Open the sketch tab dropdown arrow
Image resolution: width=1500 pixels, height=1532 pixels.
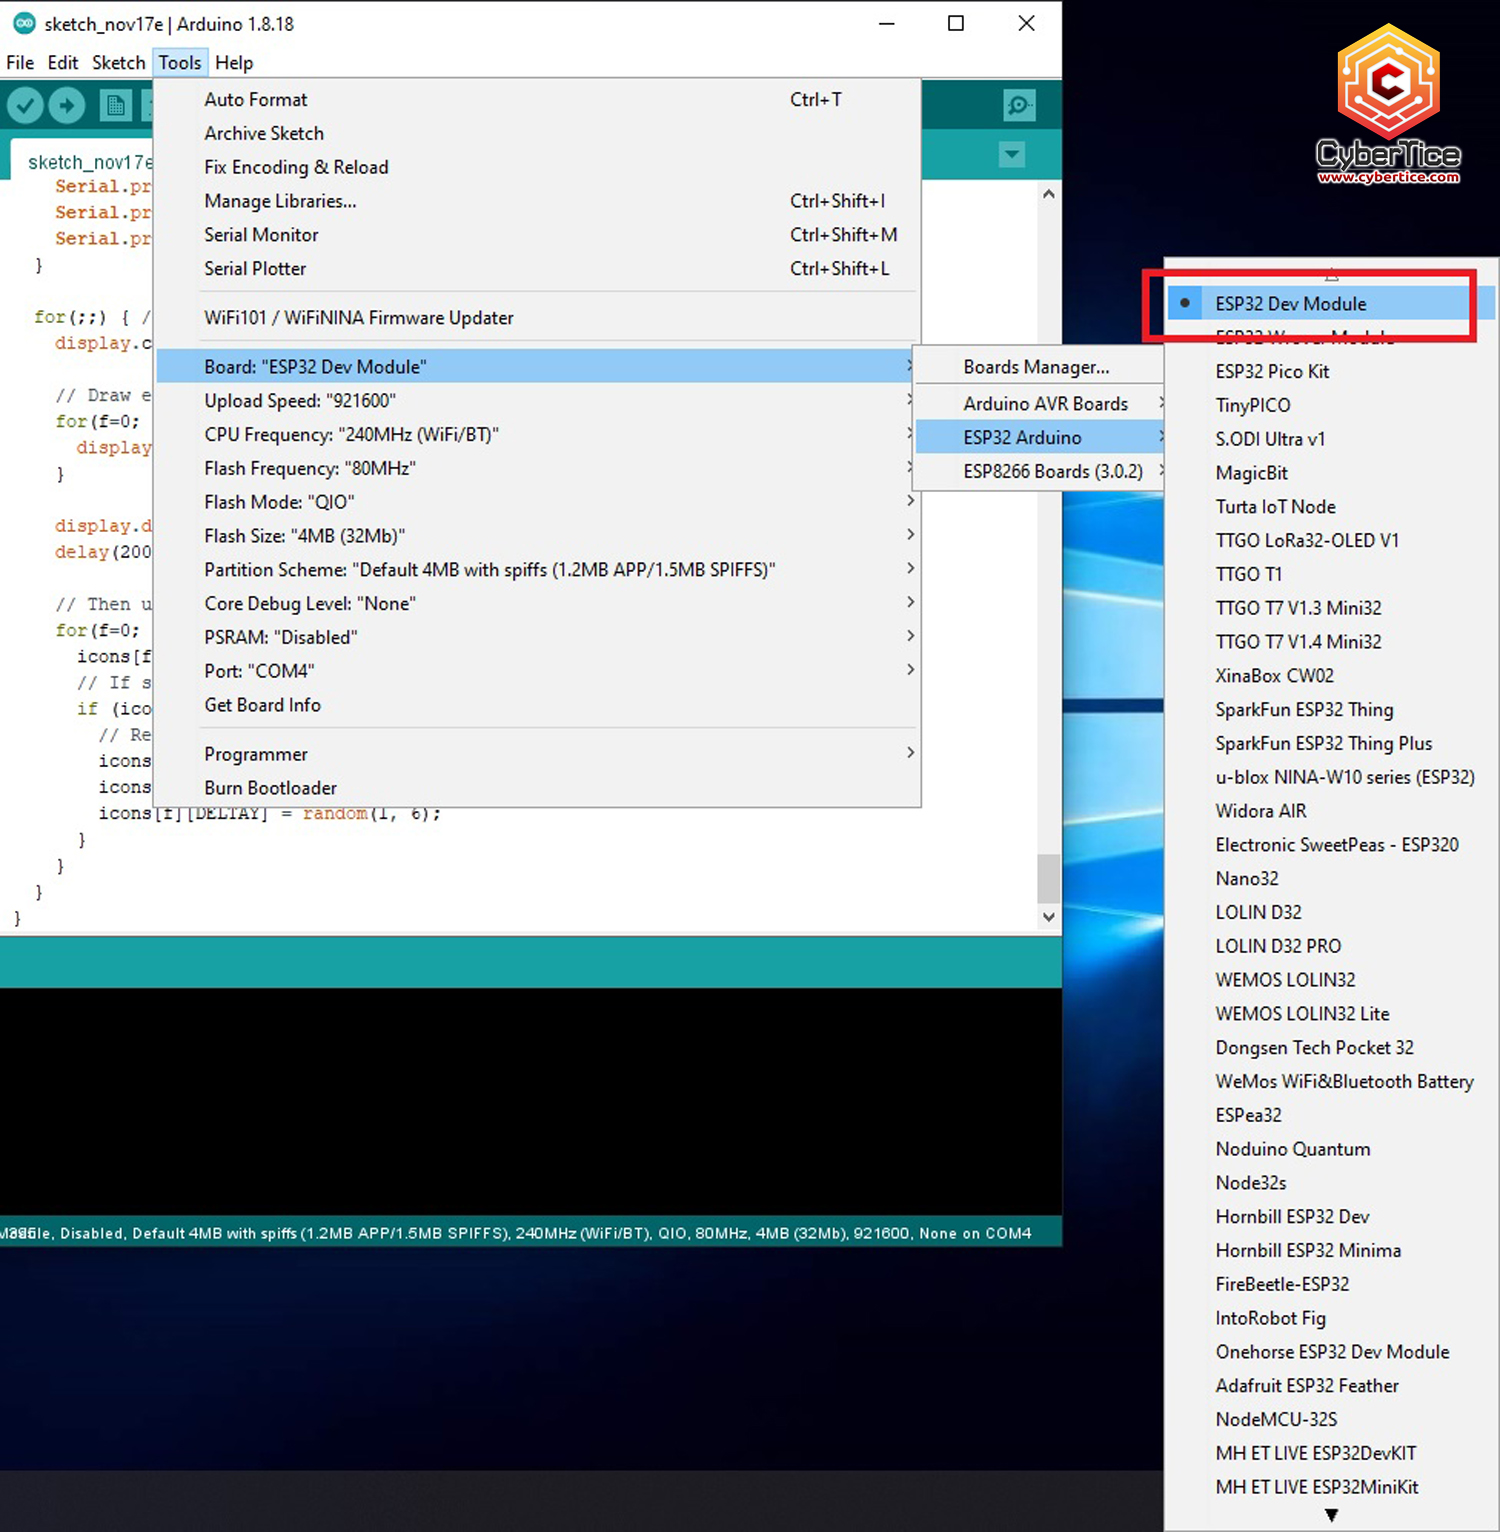(1012, 155)
